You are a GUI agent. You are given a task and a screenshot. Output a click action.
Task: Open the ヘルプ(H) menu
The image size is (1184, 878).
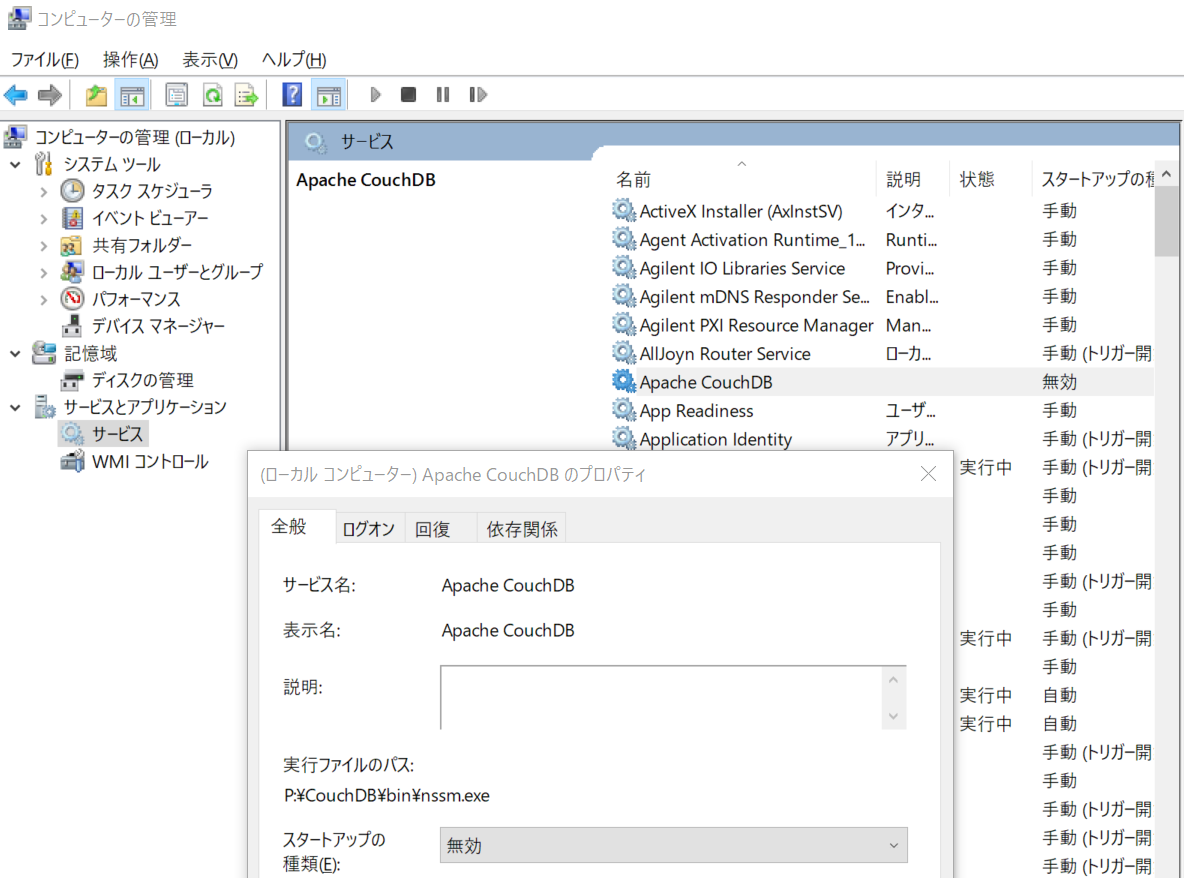294,60
